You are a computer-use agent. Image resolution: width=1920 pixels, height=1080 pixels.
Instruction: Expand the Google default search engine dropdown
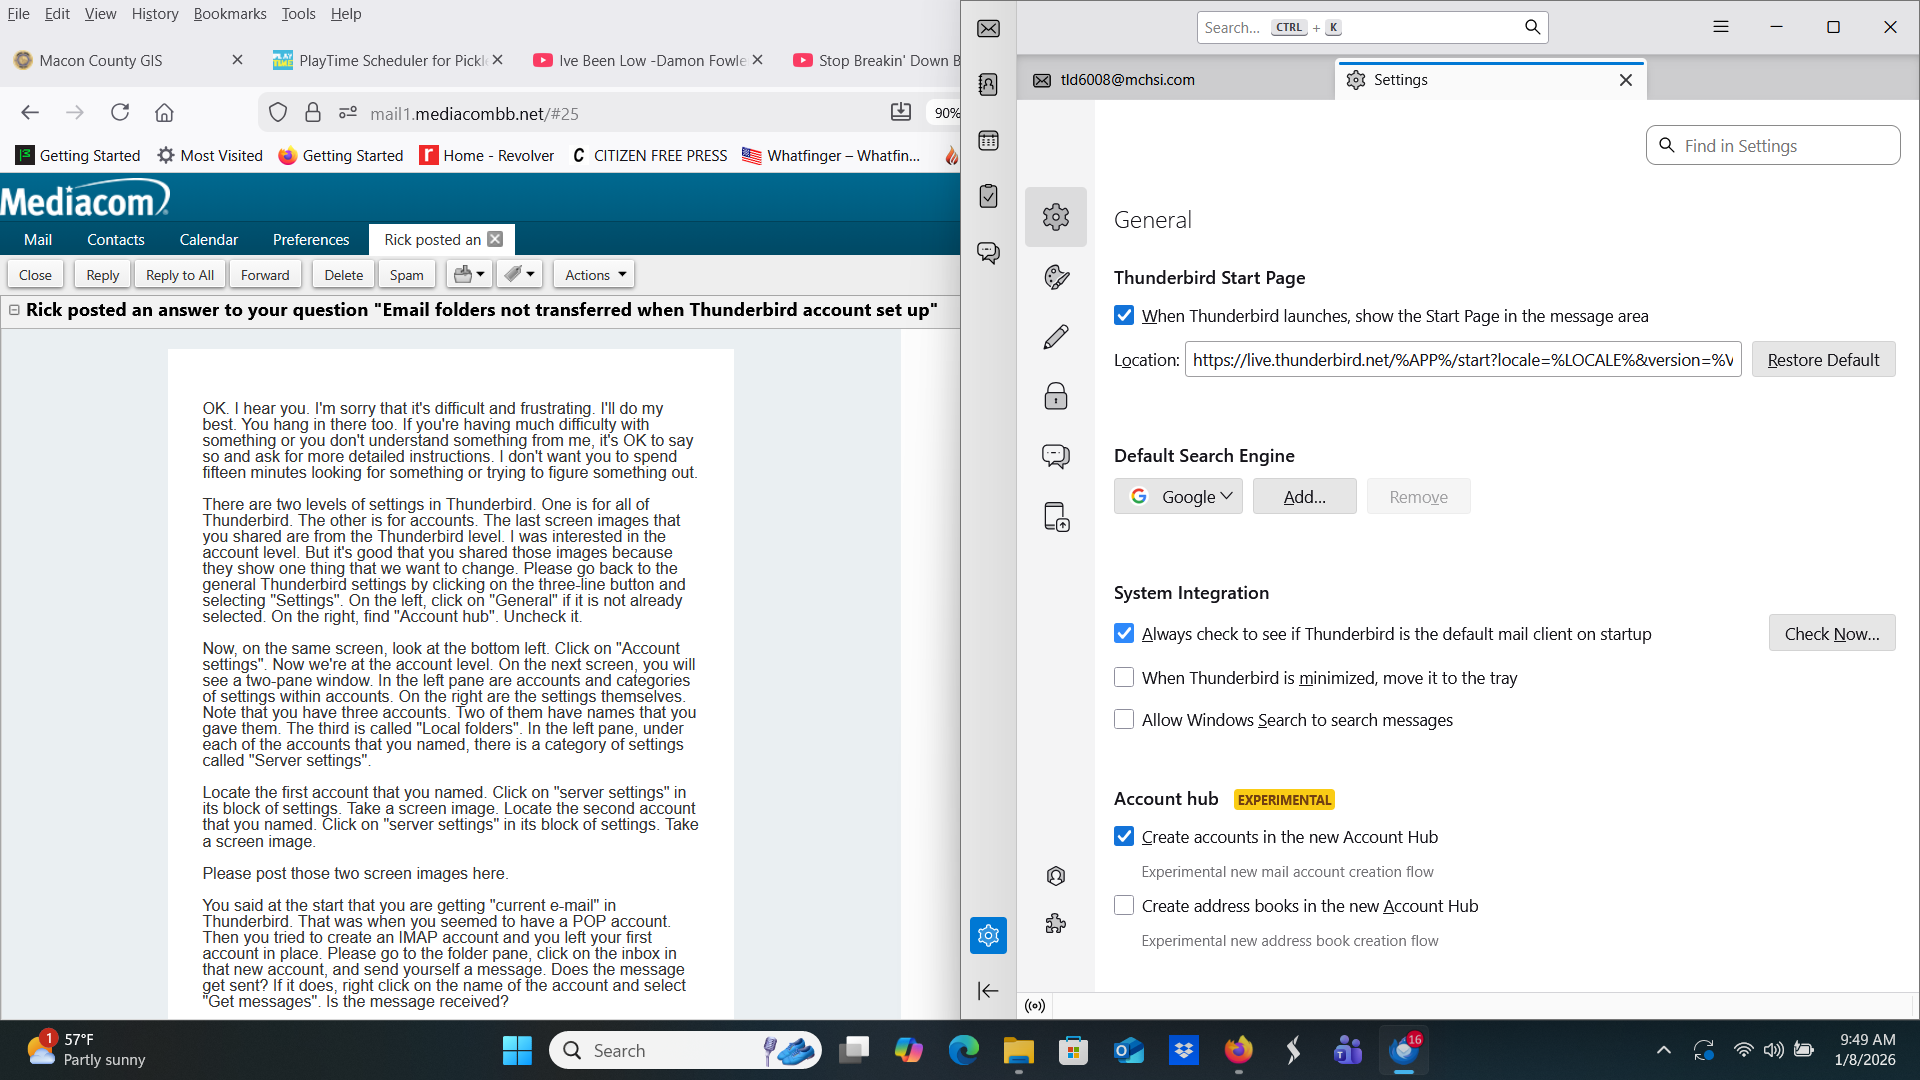[1178, 497]
